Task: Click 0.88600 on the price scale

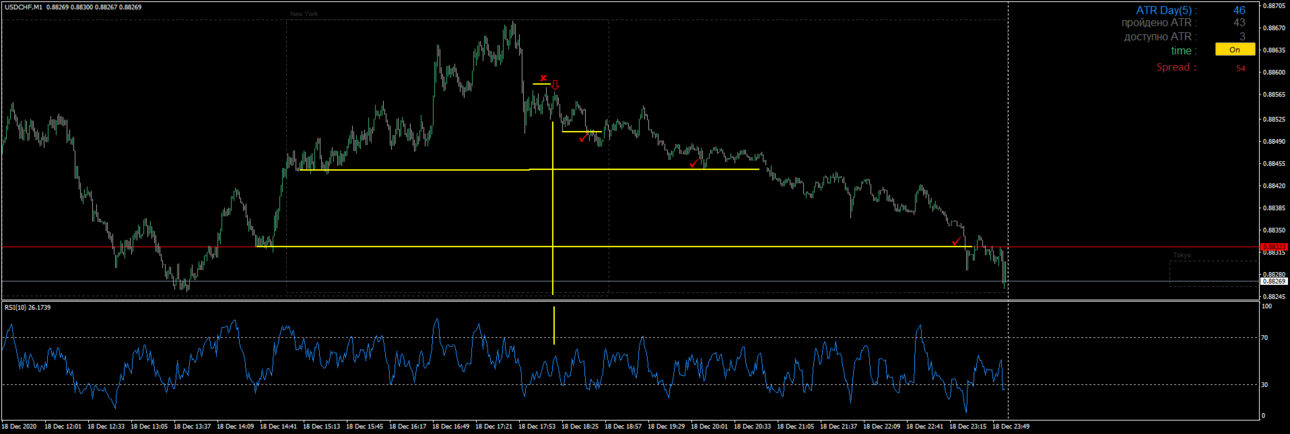Action: click(x=1274, y=72)
